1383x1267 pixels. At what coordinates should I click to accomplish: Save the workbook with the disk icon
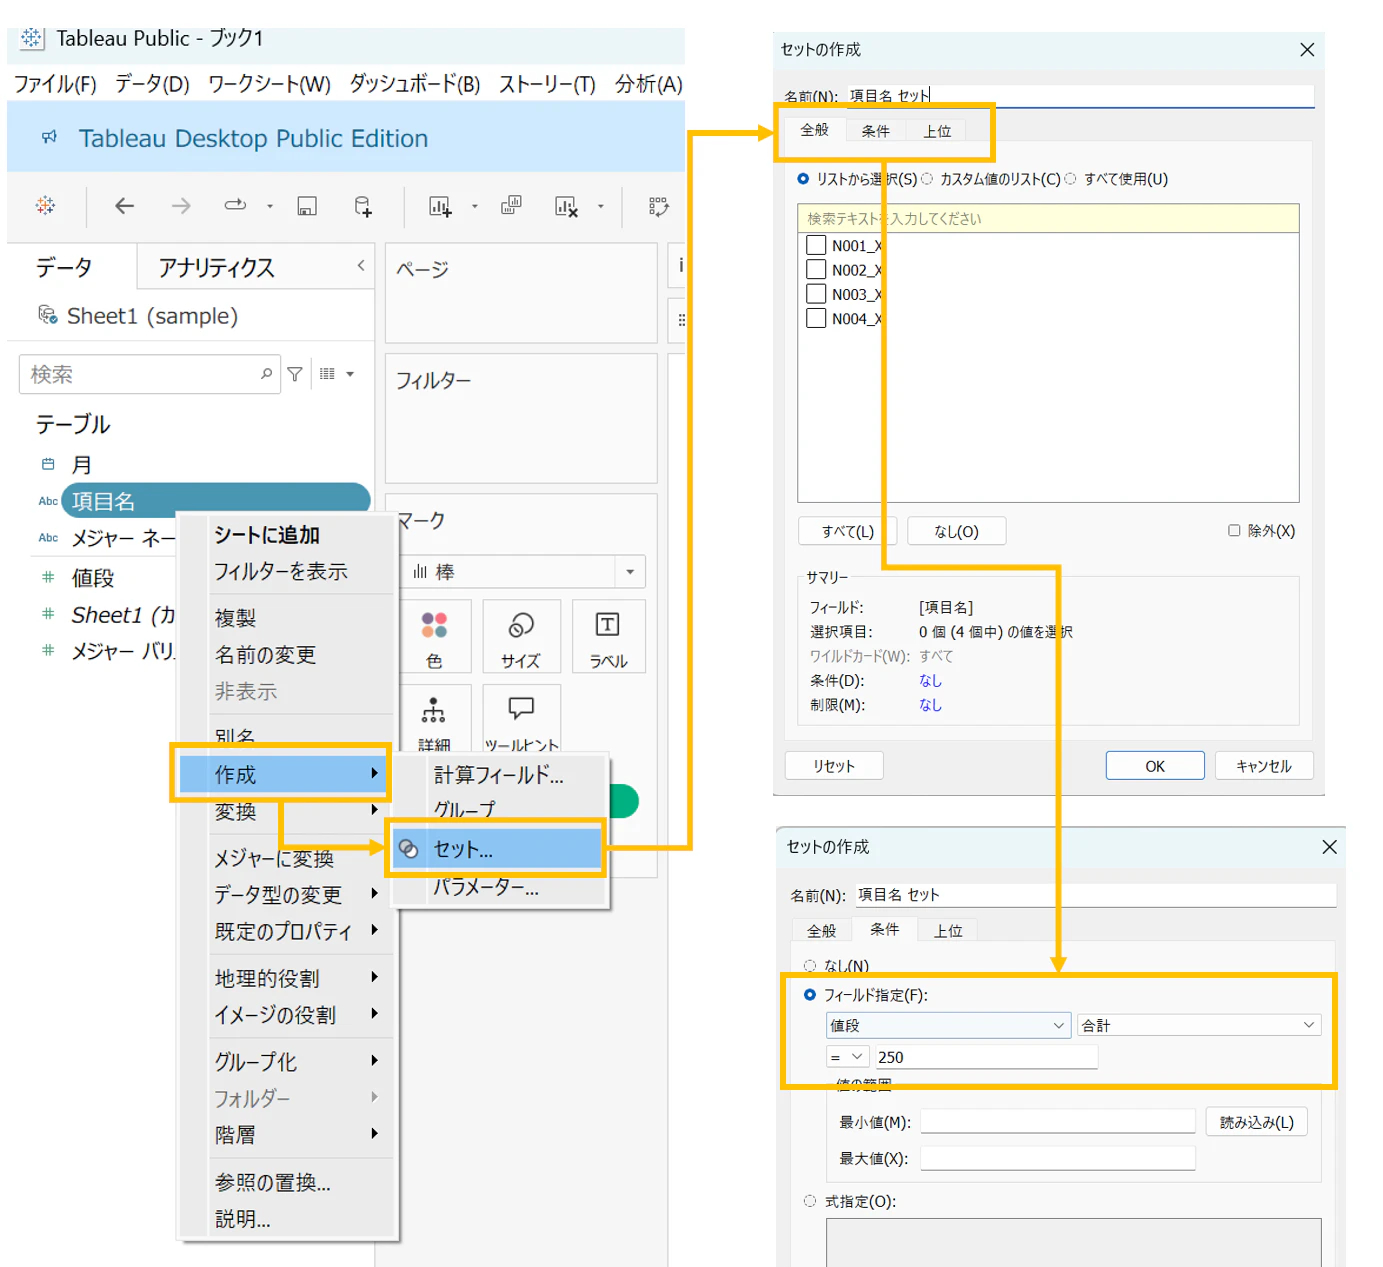point(307,206)
